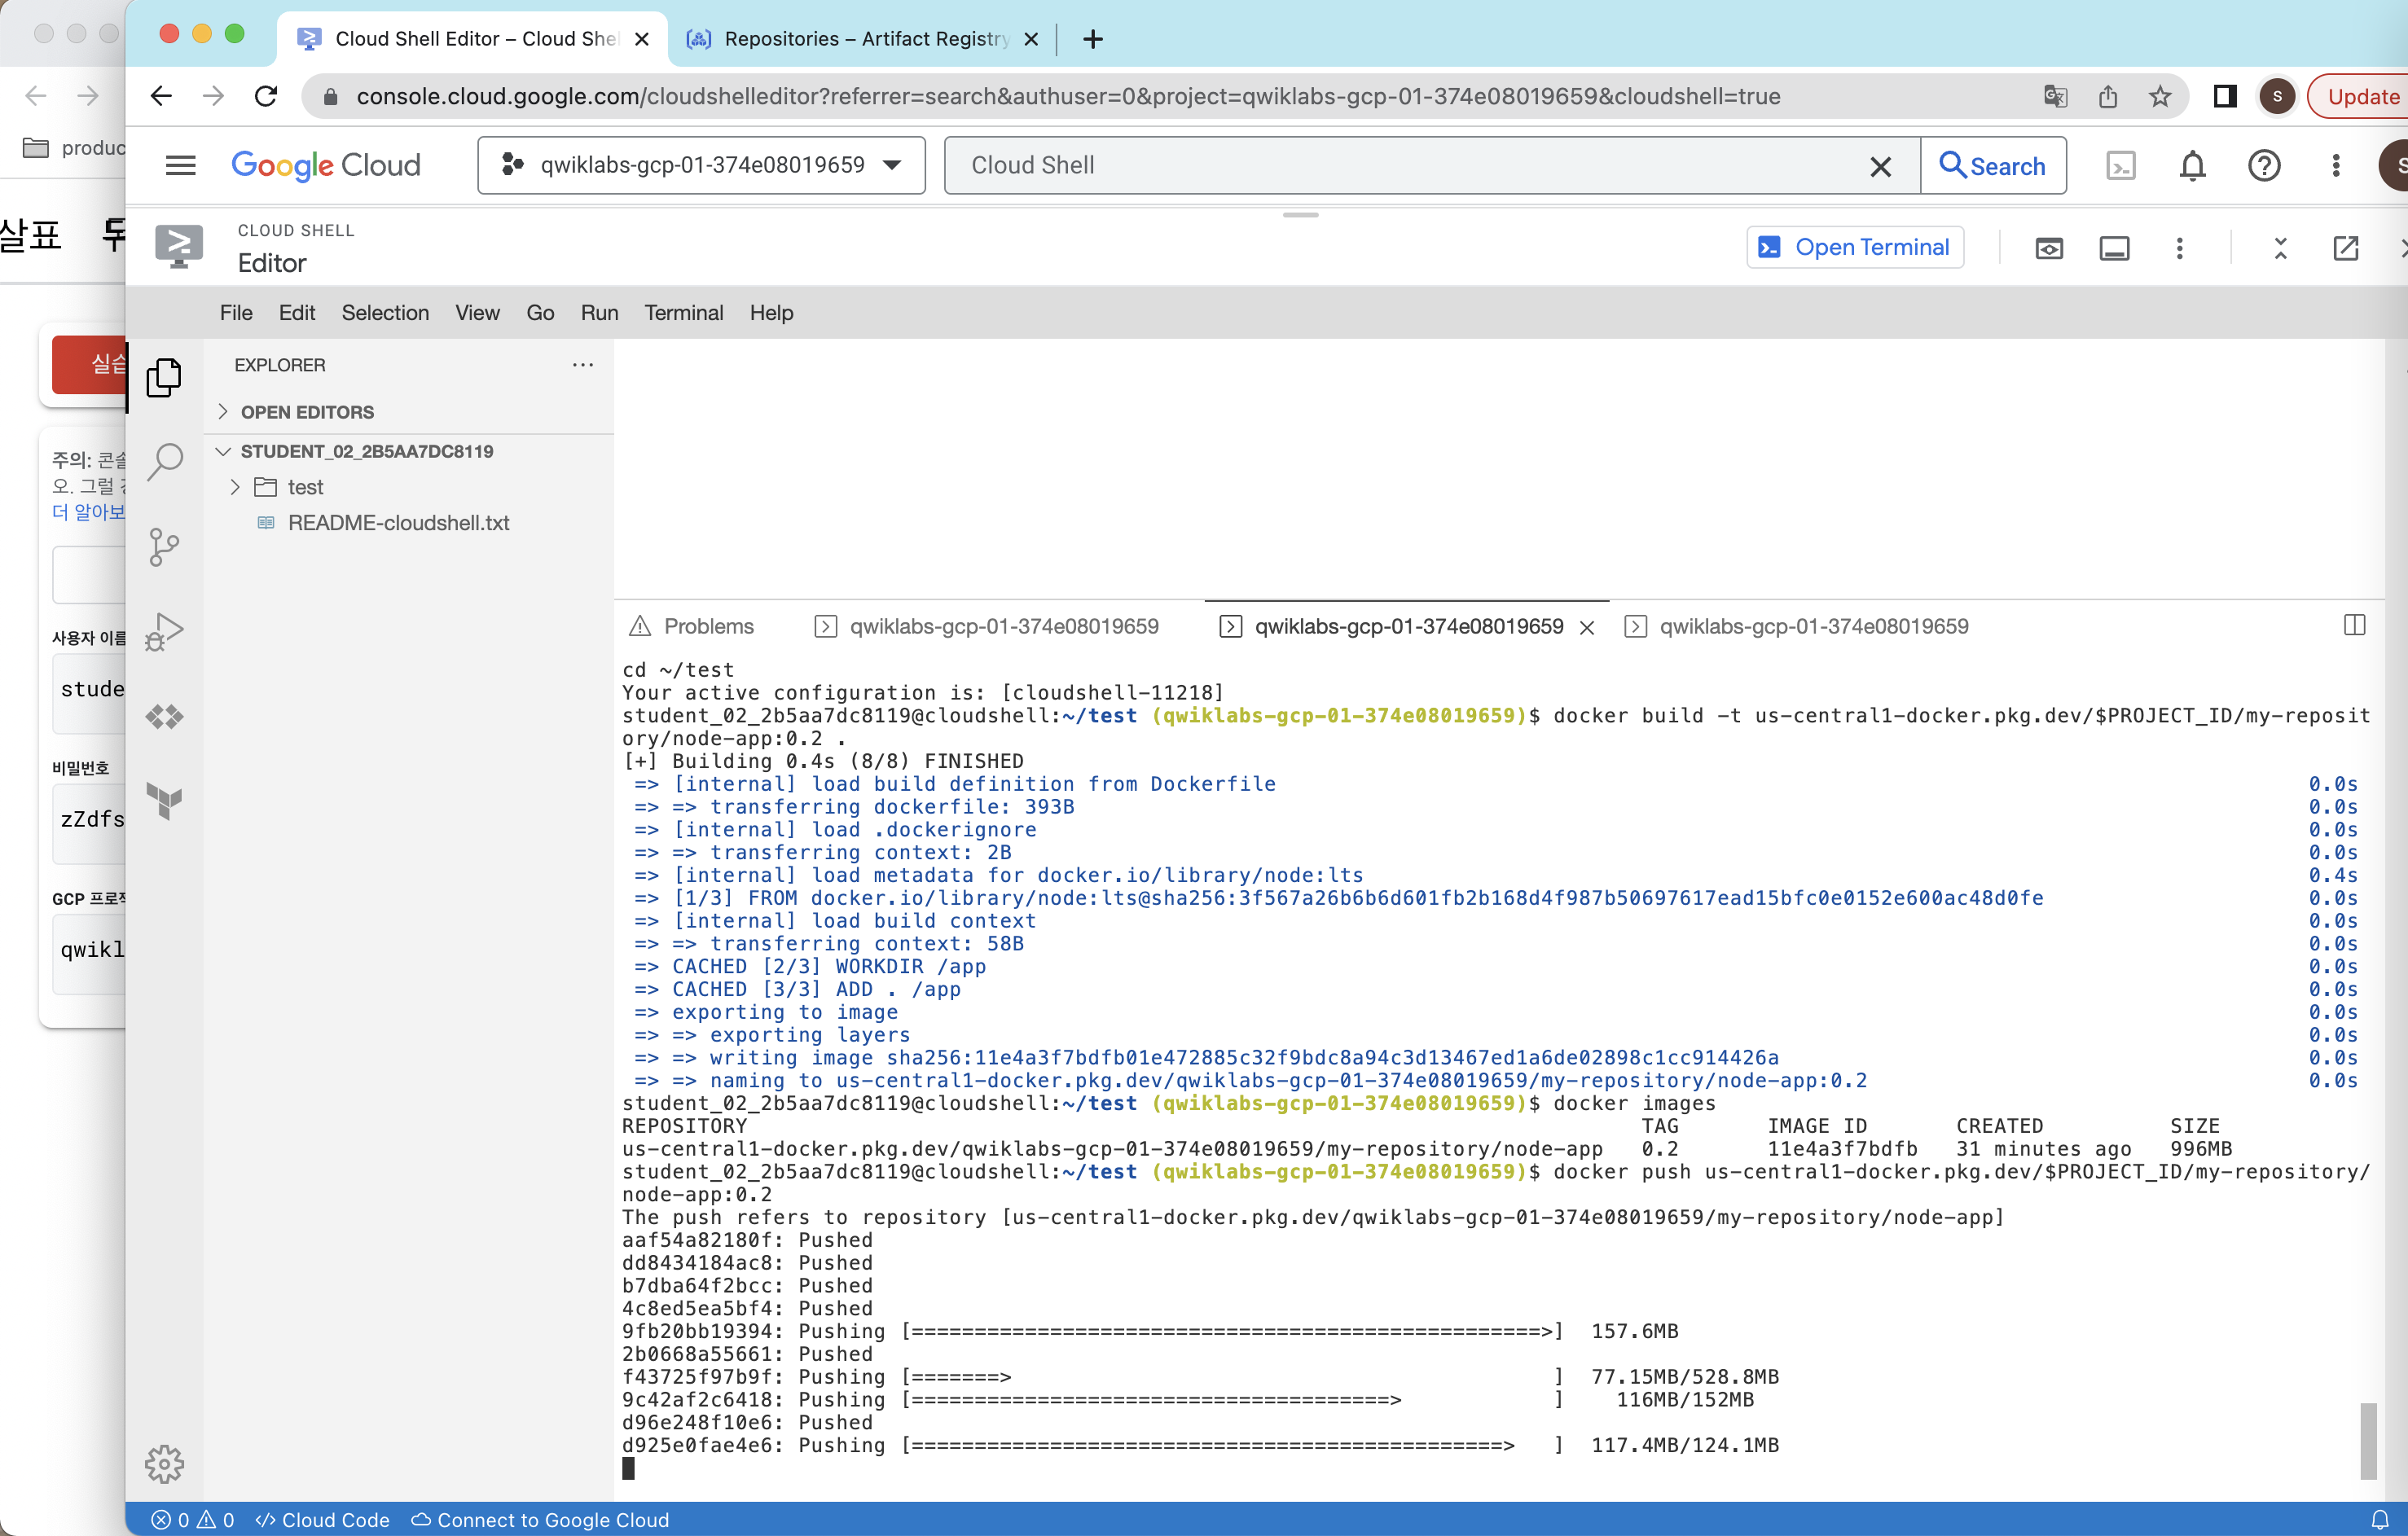Reload the page in the front window
This screenshot has height=1536, width=2408.
[266, 96]
